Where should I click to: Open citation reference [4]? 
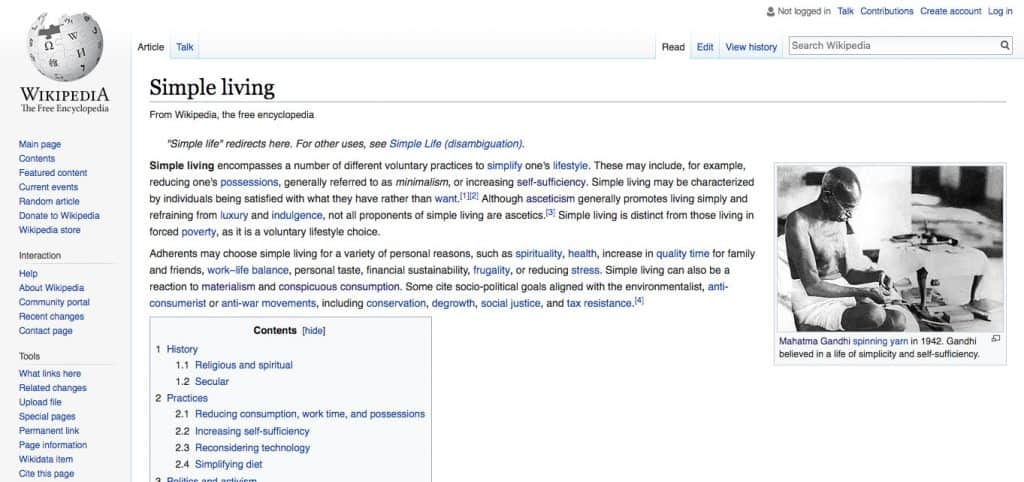(639, 300)
